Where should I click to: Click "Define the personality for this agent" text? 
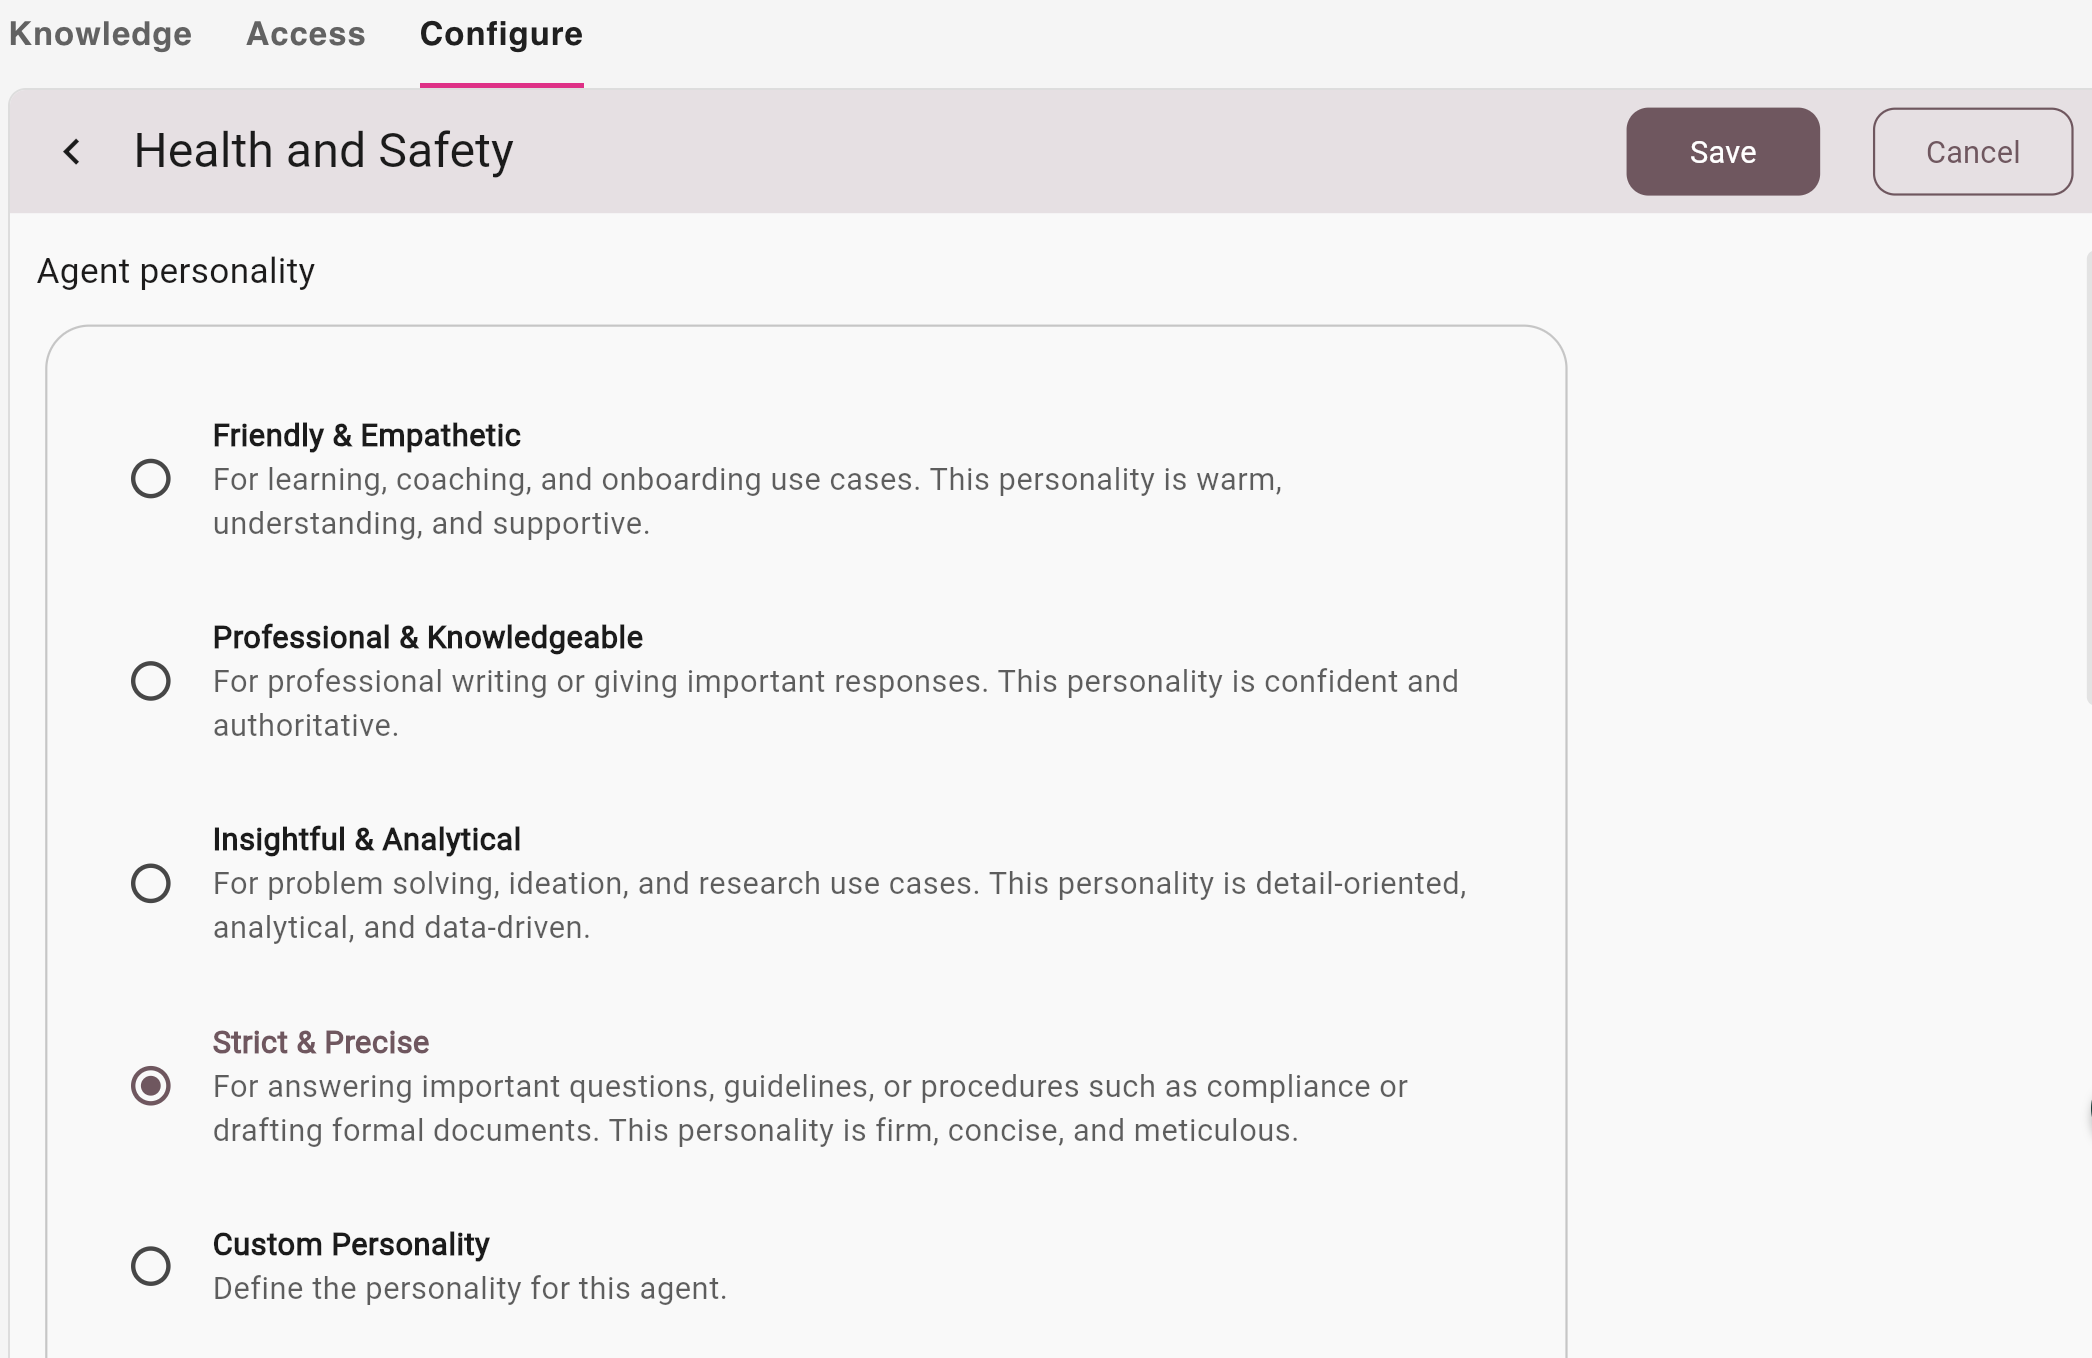[x=469, y=1289]
